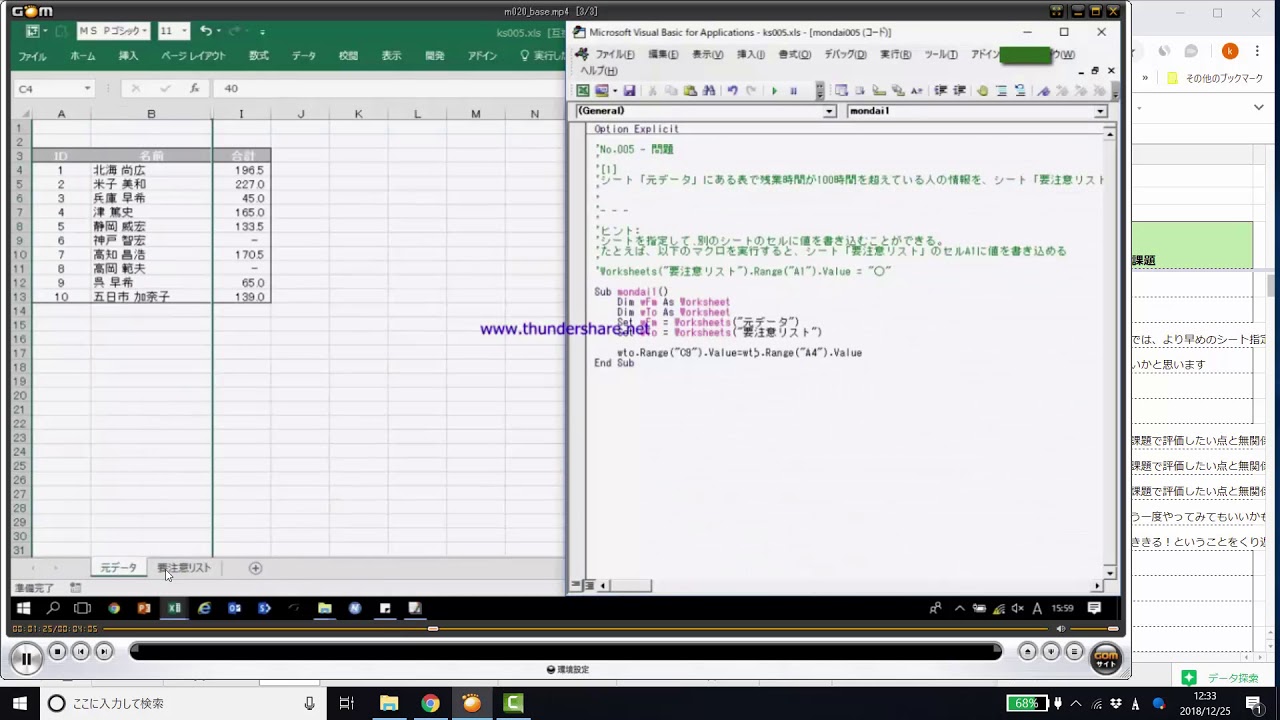Open the (General) object dropdown
Image resolution: width=1280 pixels, height=720 pixels.
coord(829,112)
